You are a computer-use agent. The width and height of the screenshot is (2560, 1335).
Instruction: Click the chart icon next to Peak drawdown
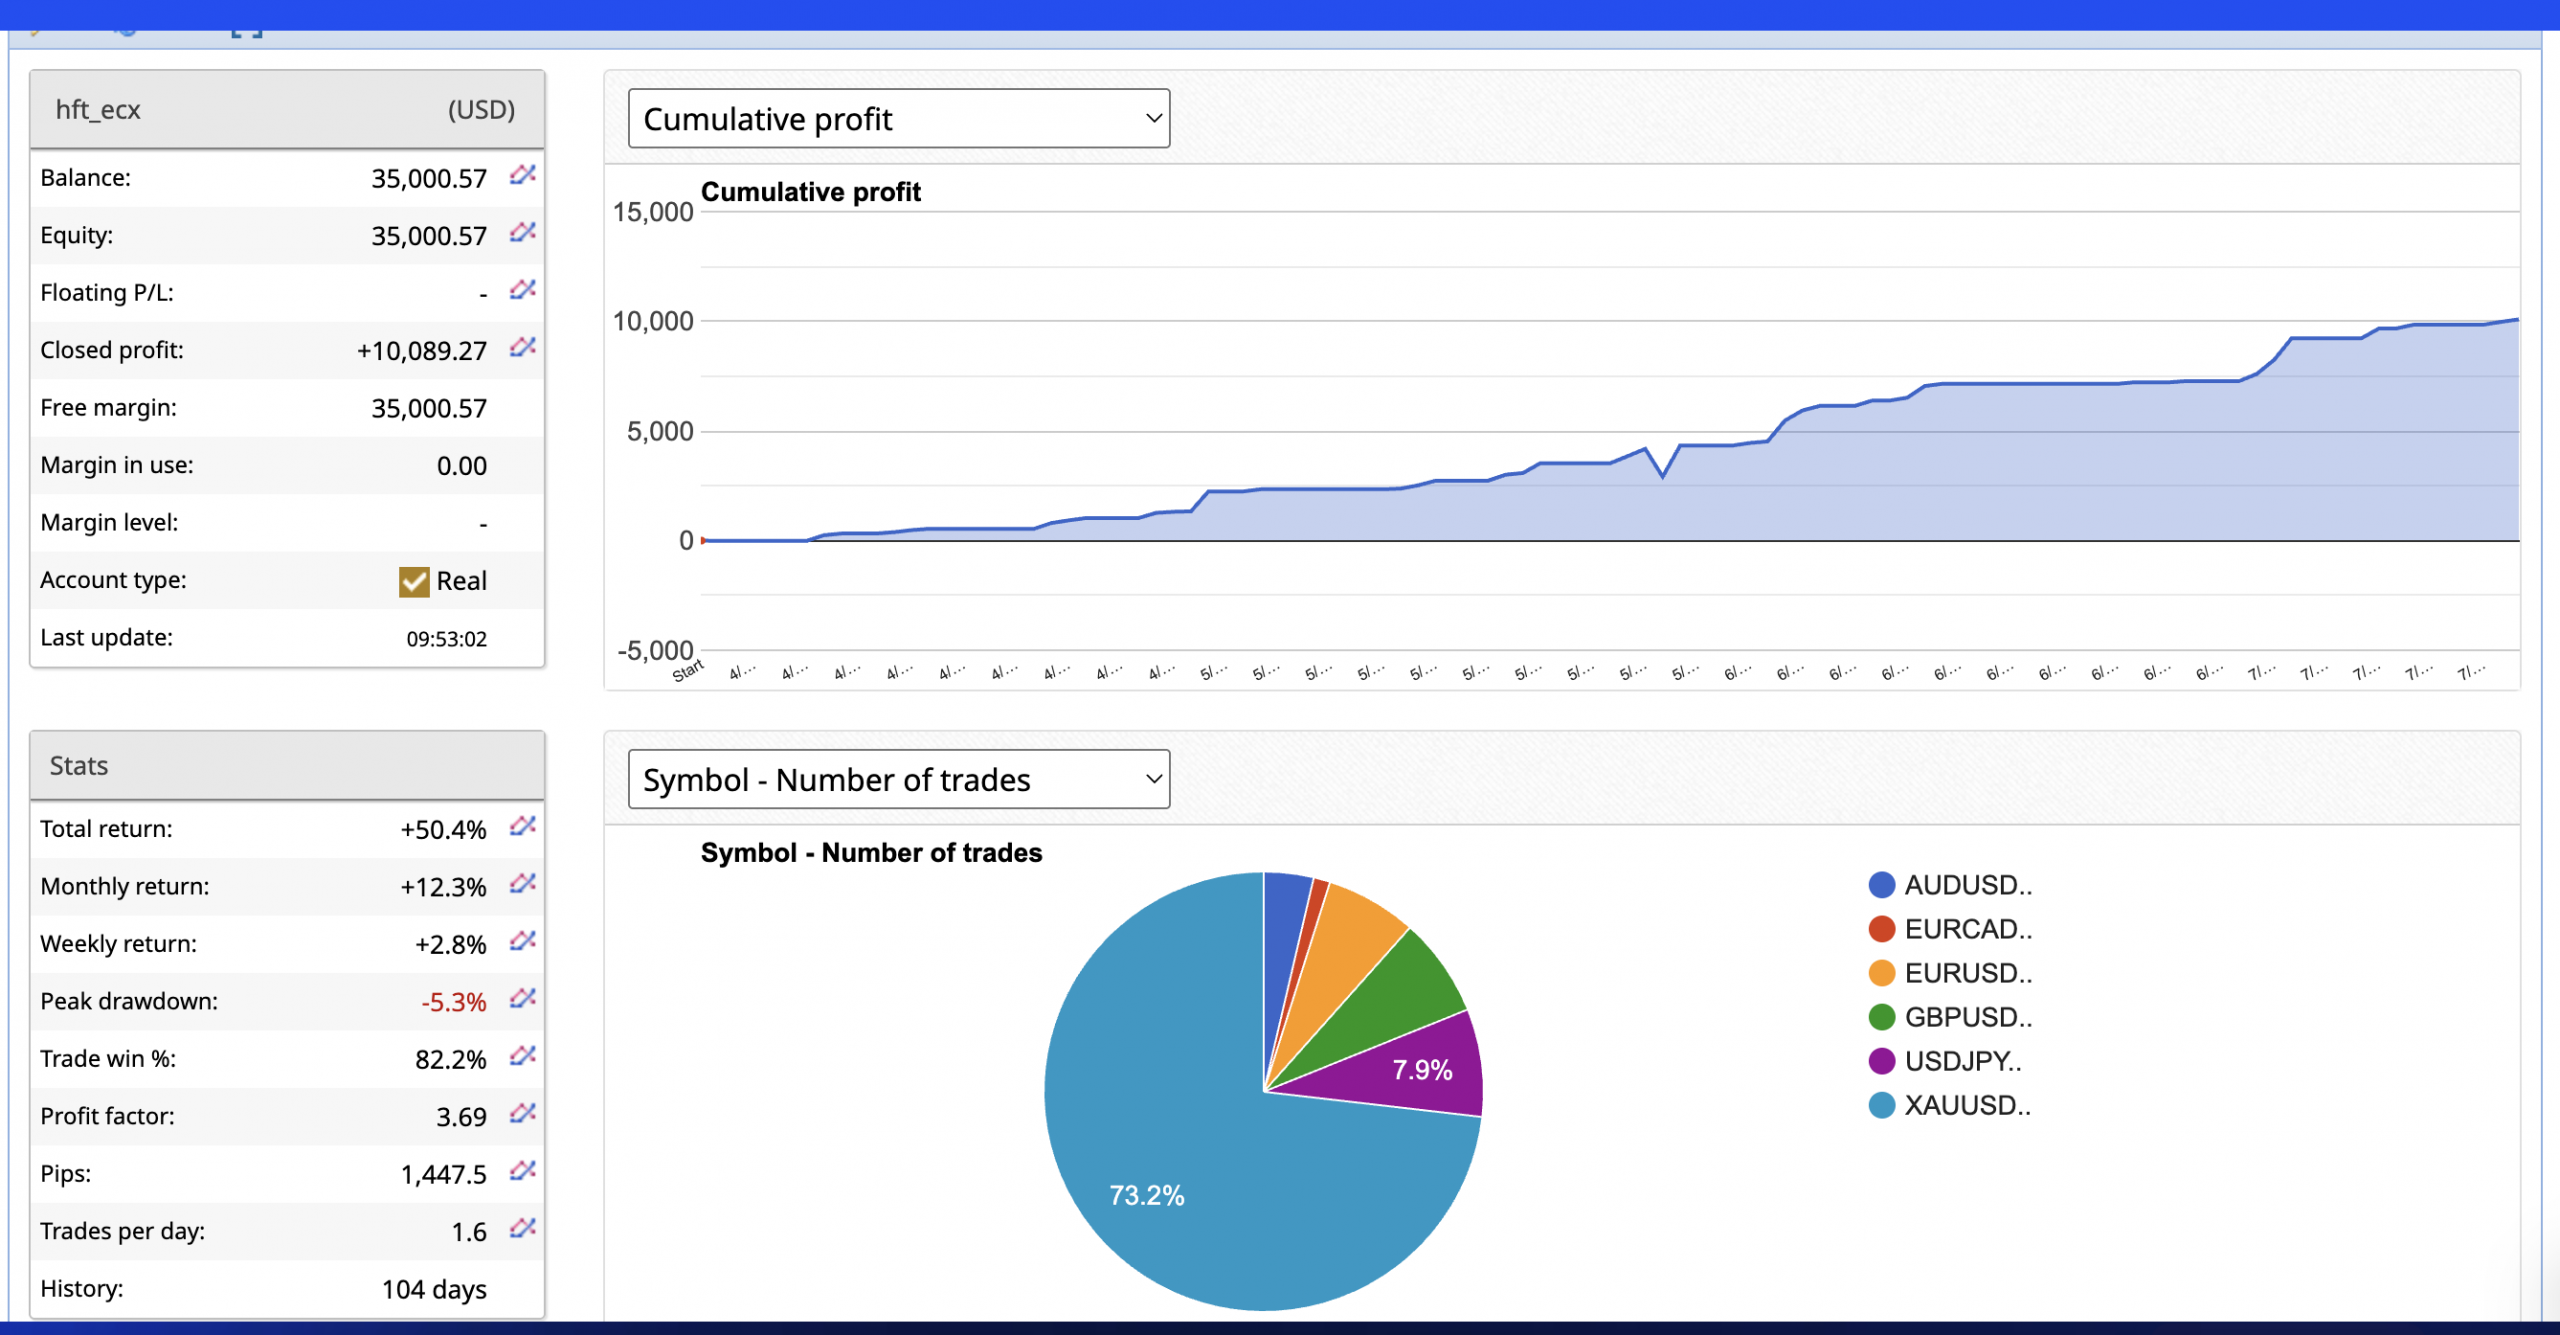coord(522,999)
